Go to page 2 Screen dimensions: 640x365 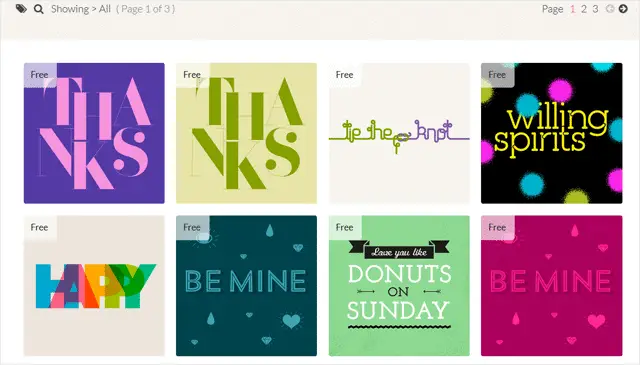point(584,9)
